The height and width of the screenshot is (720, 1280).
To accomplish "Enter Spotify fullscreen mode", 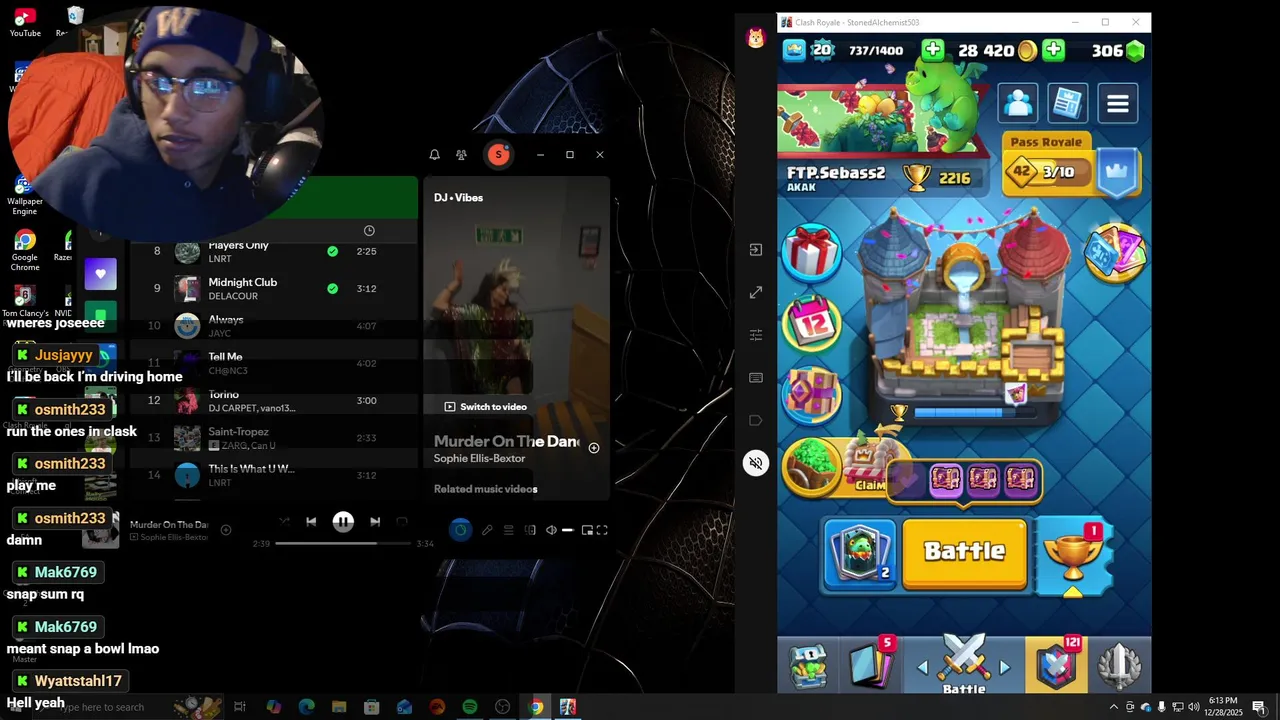I will click(602, 530).
